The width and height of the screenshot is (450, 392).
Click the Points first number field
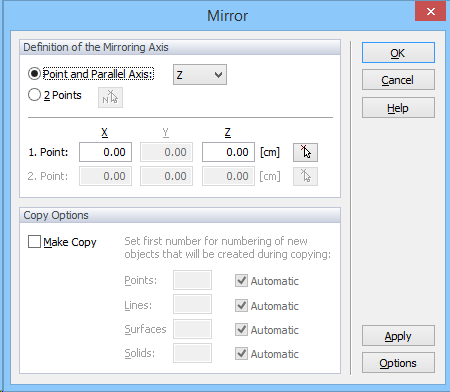(192, 280)
